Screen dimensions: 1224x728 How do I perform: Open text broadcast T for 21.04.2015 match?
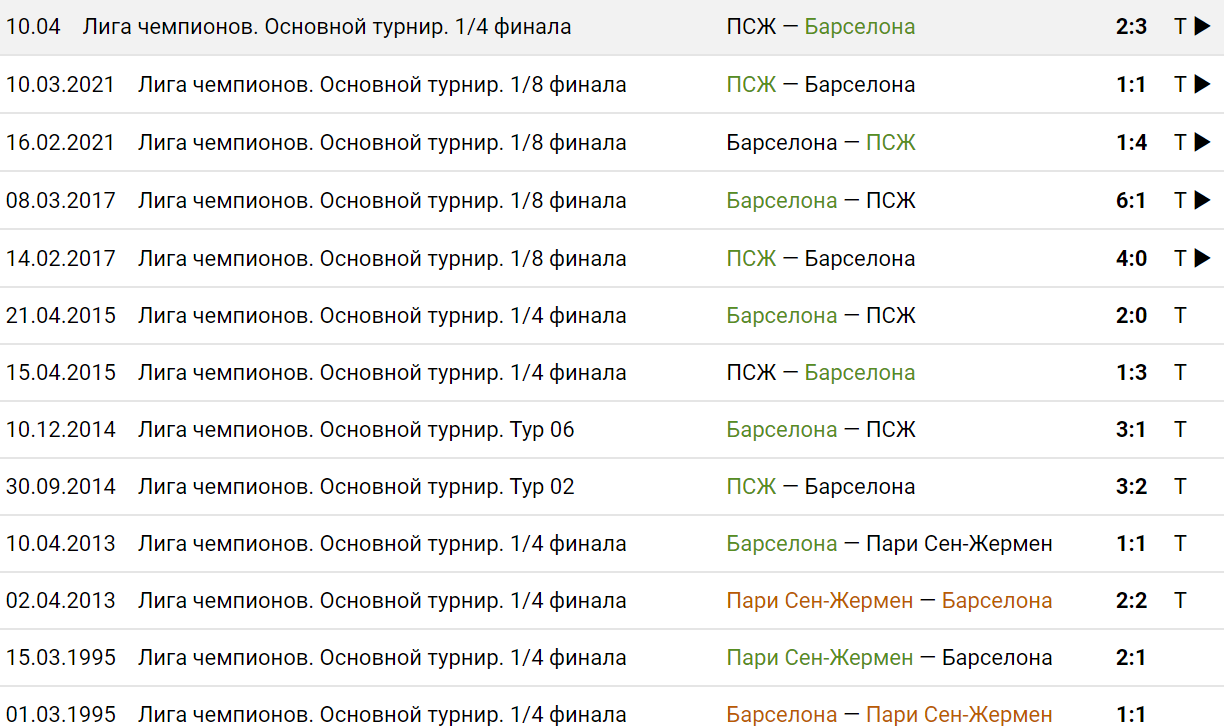[x=1180, y=316]
